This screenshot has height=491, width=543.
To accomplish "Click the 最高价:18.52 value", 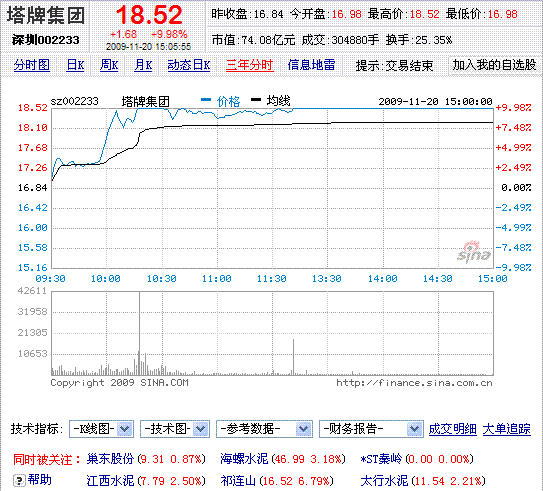I will [403, 14].
